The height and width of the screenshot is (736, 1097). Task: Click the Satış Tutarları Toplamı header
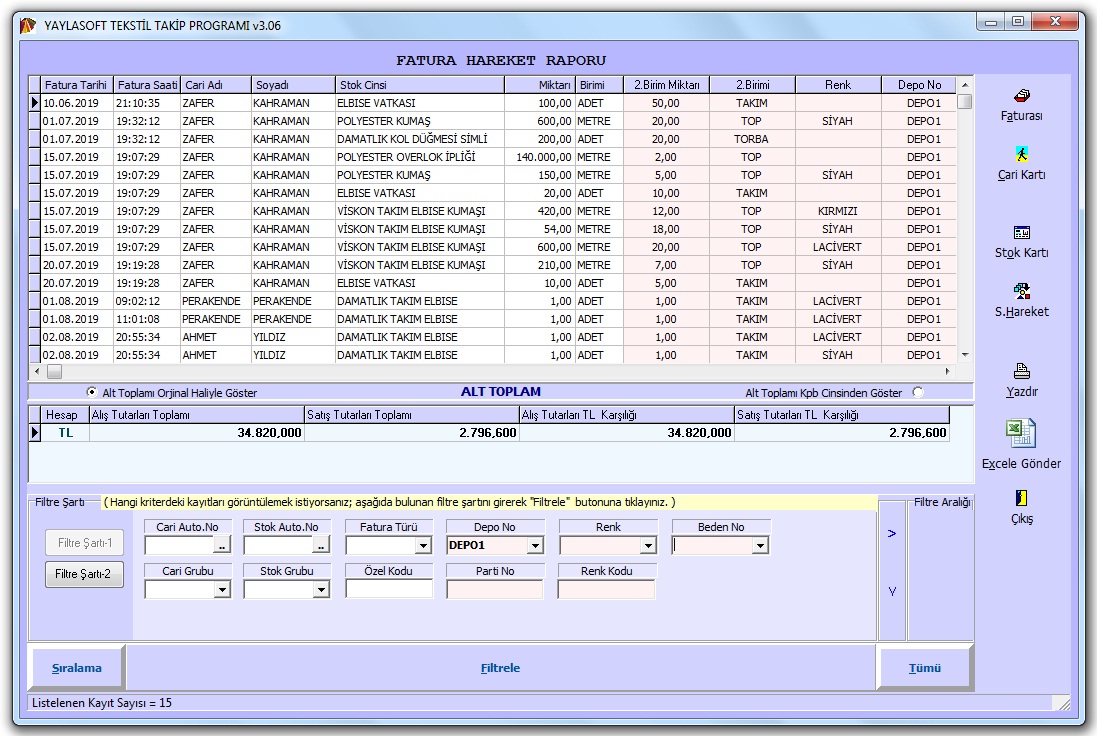412,415
